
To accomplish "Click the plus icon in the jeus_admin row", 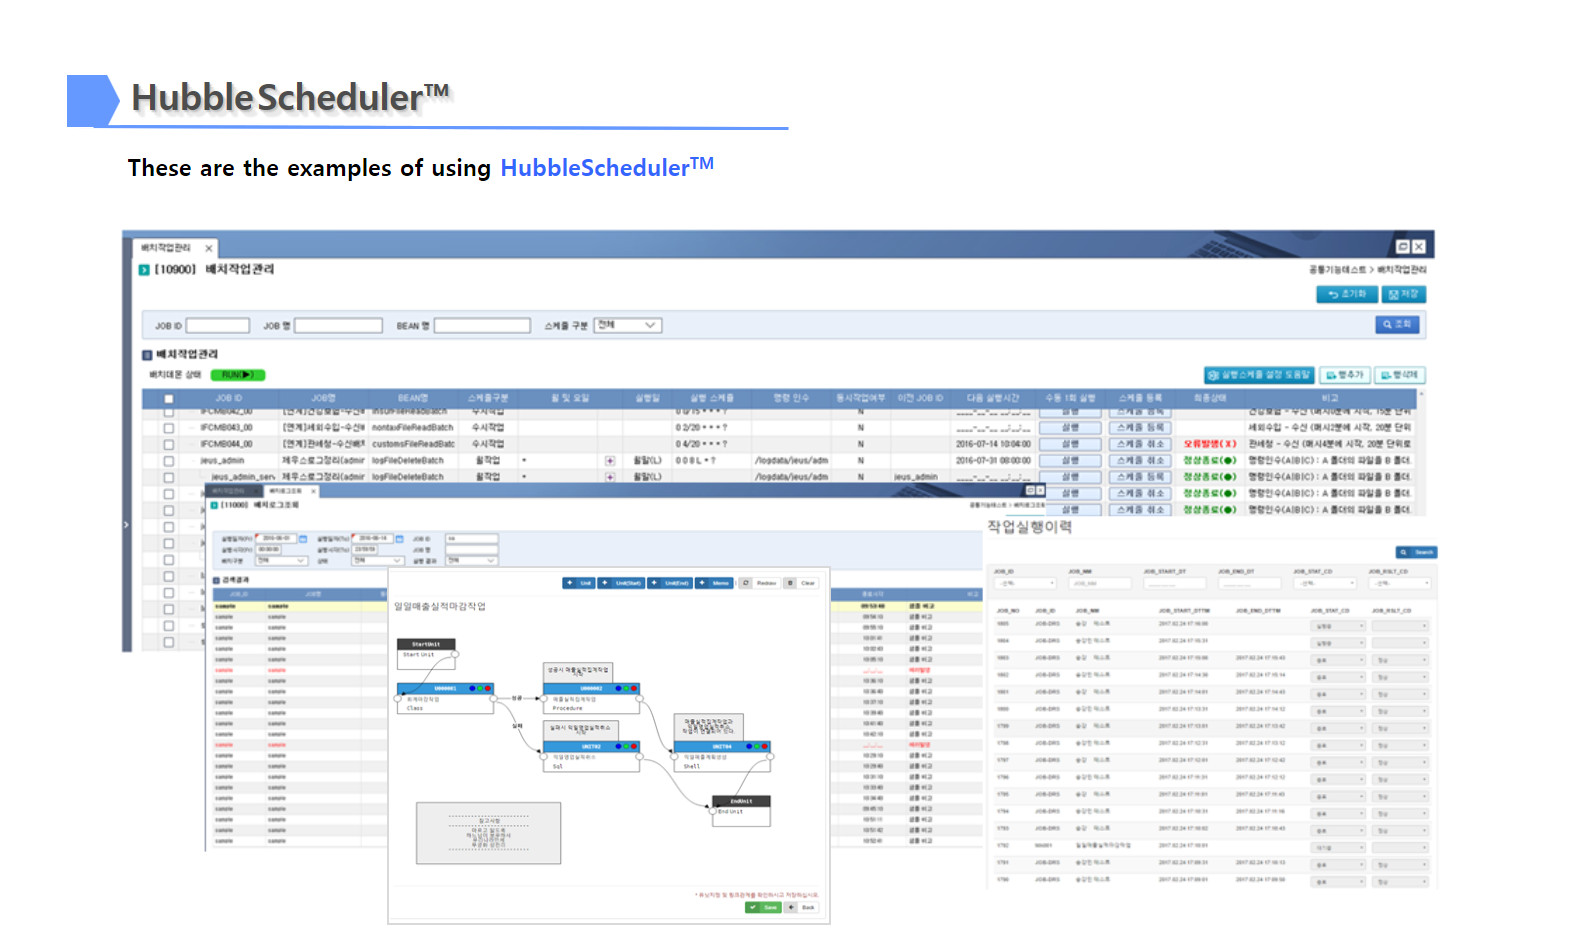I will point(609,461).
